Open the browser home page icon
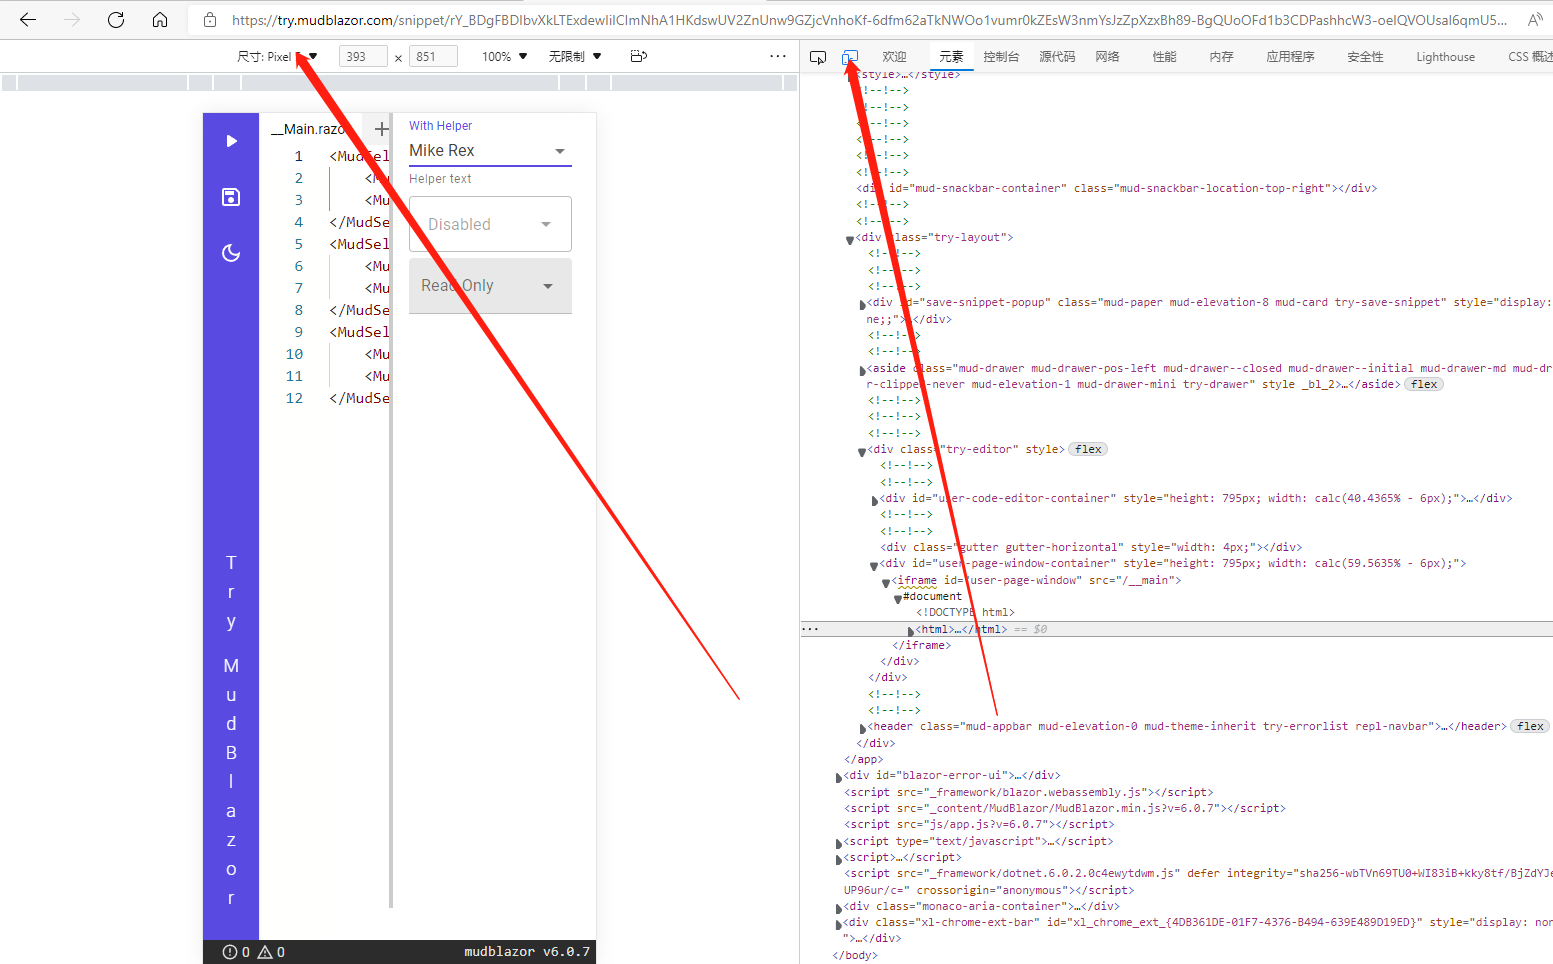Image resolution: width=1553 pixels, height=964 pixels. point(160,20)
